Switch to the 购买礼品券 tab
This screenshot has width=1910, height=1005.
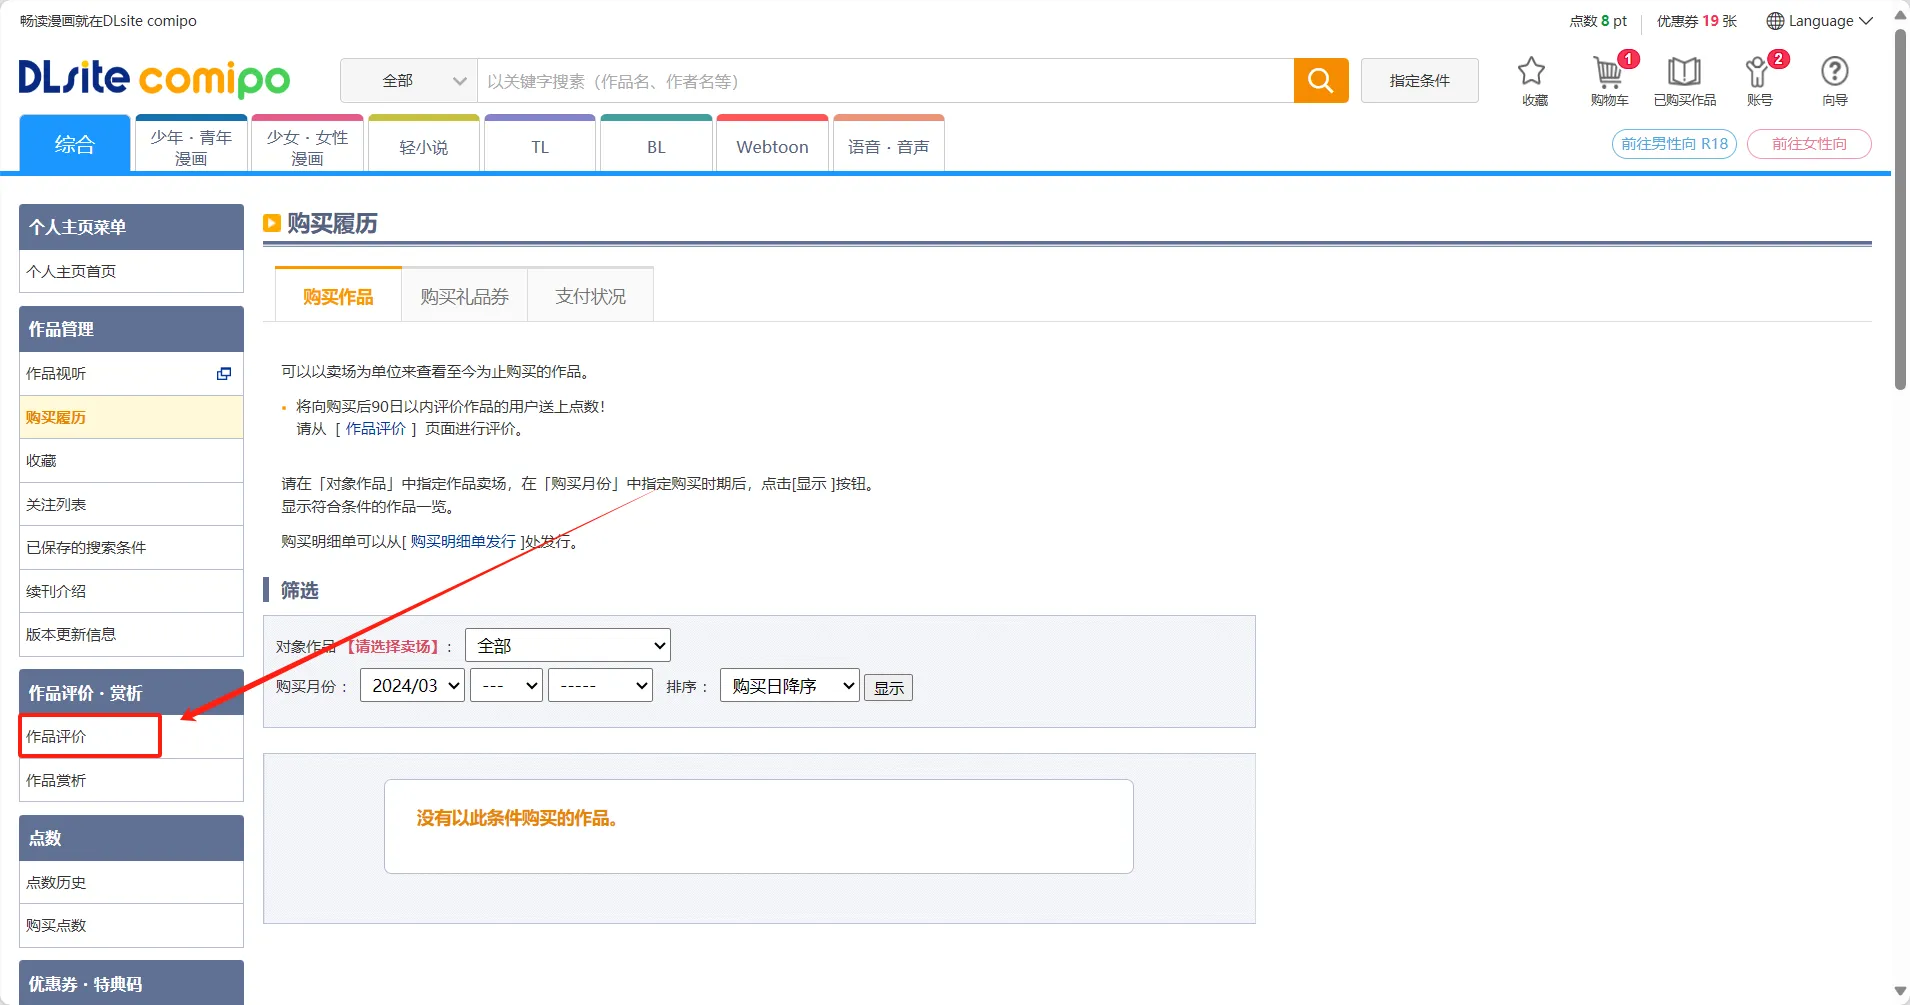[x=464, y=297]
